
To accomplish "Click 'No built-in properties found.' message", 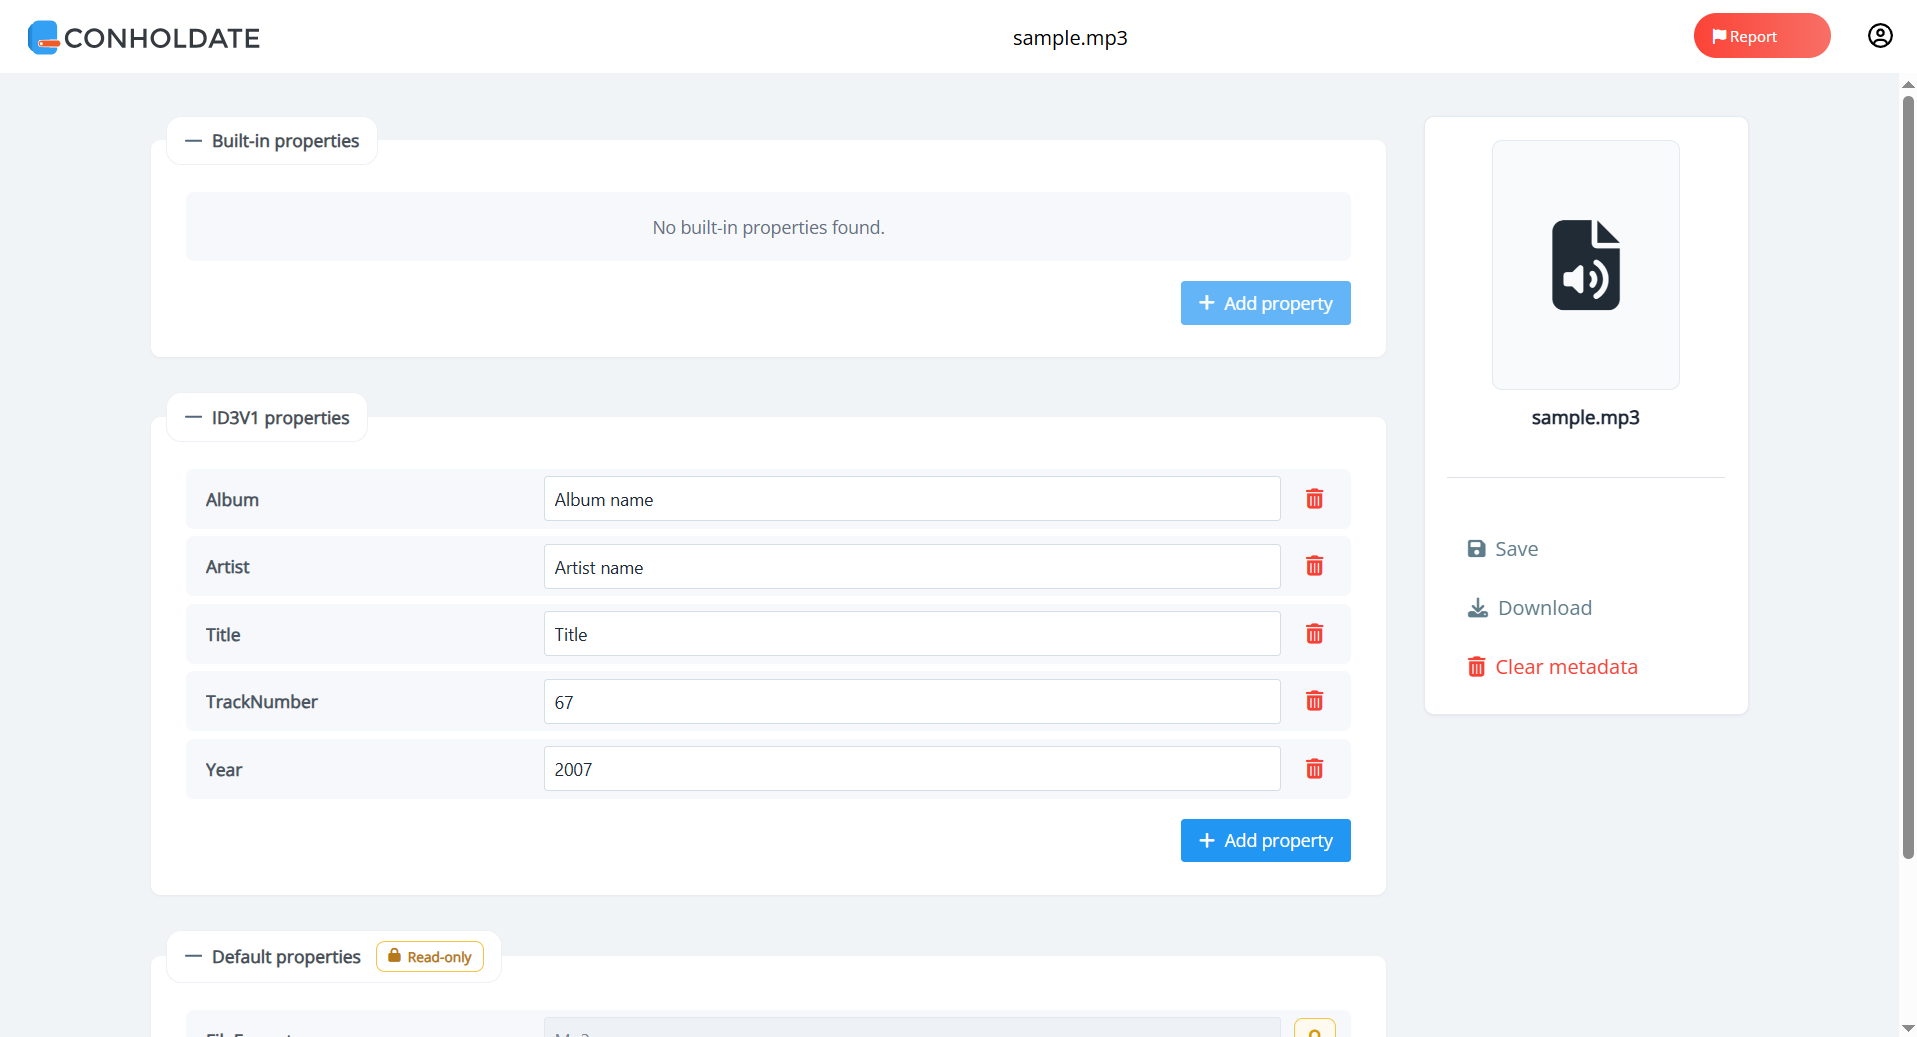I will tap(768, 228).
